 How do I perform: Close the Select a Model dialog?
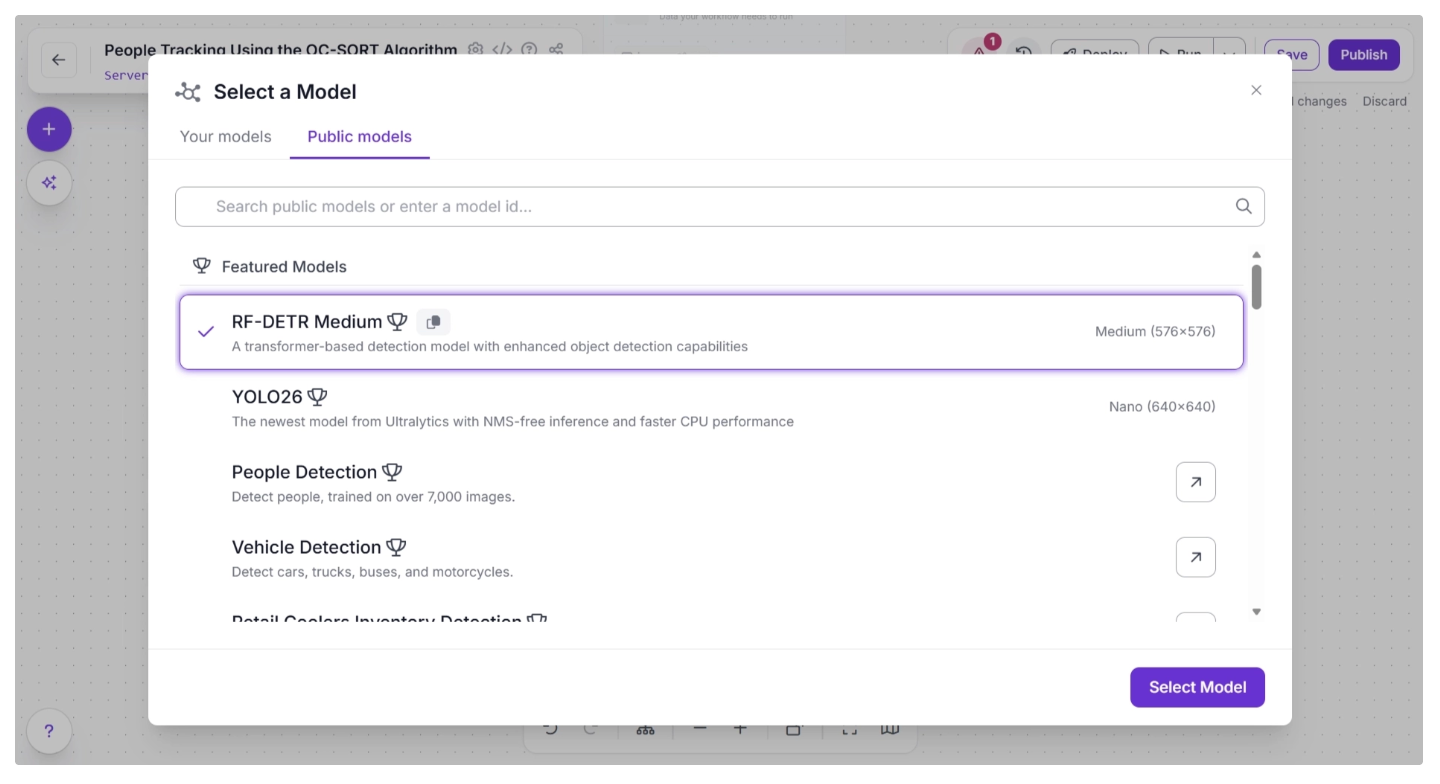(x=1256, y=90)
